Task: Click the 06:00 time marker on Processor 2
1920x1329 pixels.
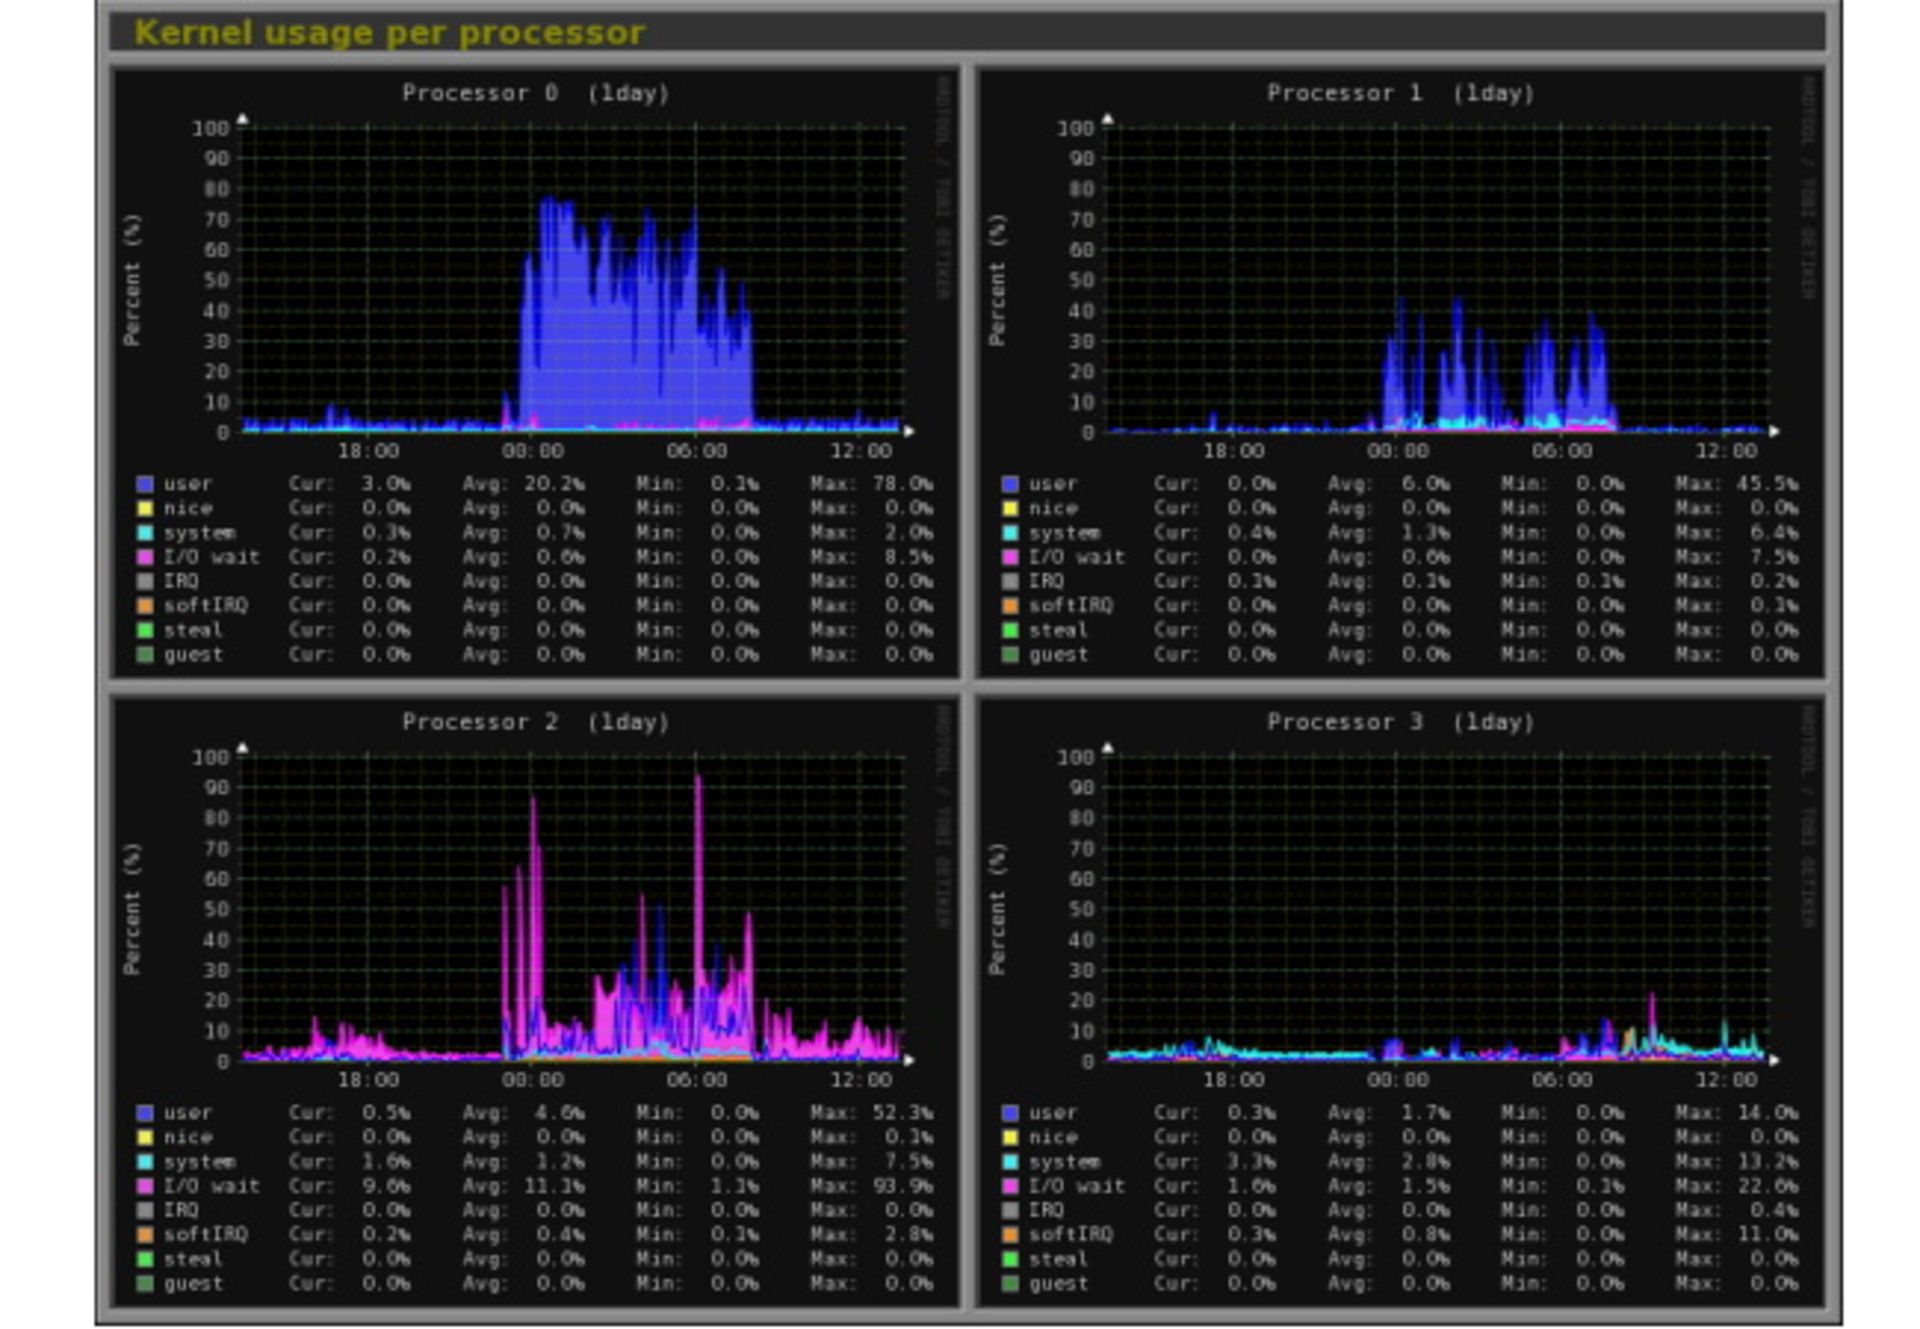Action: 697,1080
